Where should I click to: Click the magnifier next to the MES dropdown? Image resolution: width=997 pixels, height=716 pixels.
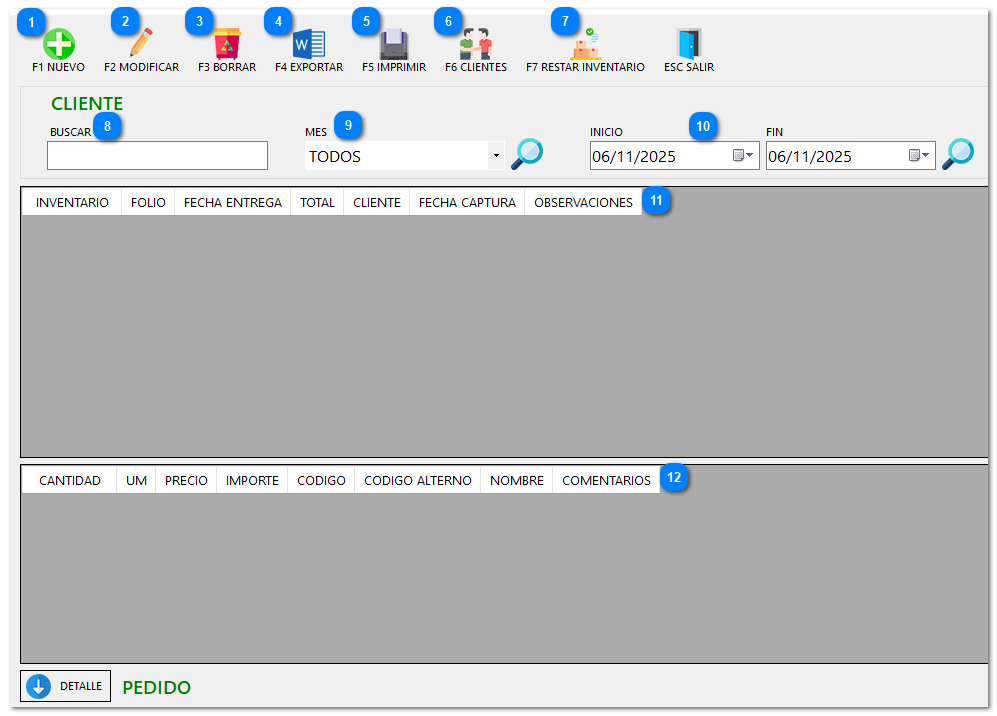(527, 154)
